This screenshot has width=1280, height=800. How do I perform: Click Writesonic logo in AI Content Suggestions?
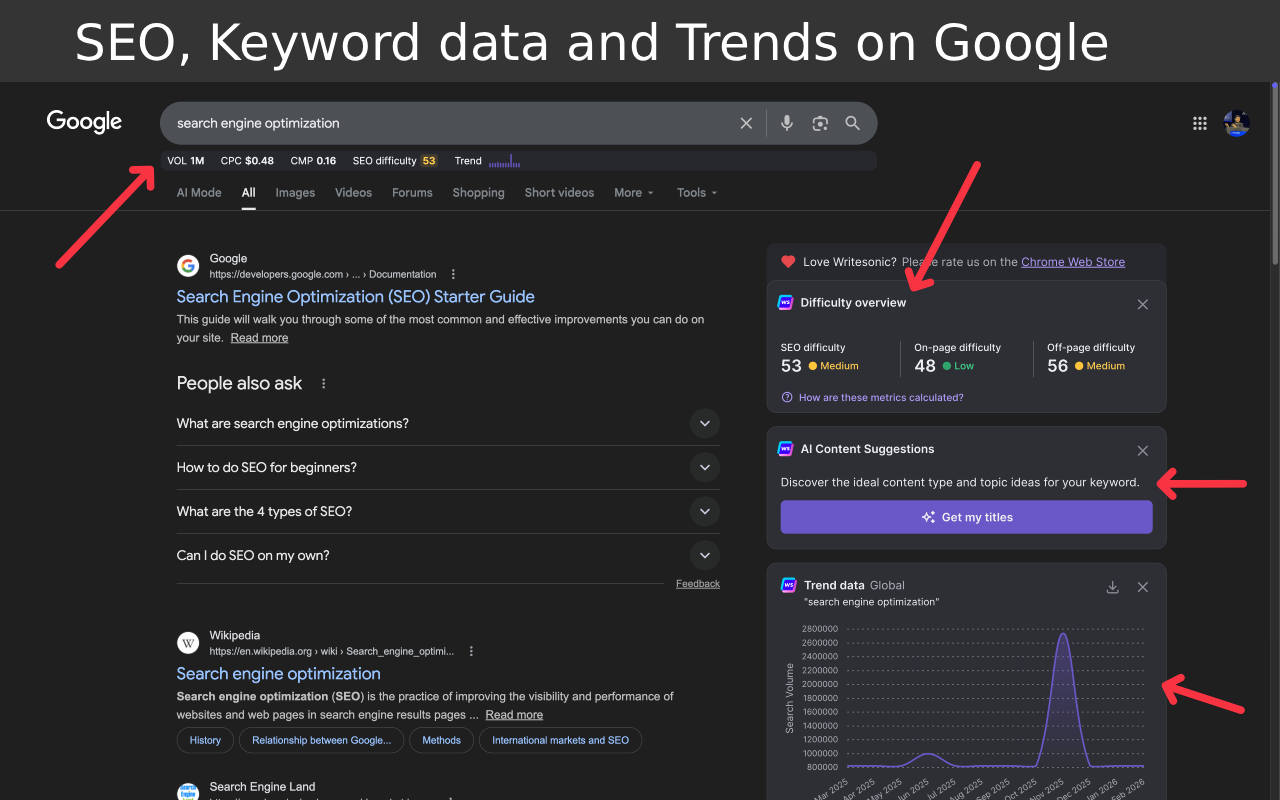[786, 449]
